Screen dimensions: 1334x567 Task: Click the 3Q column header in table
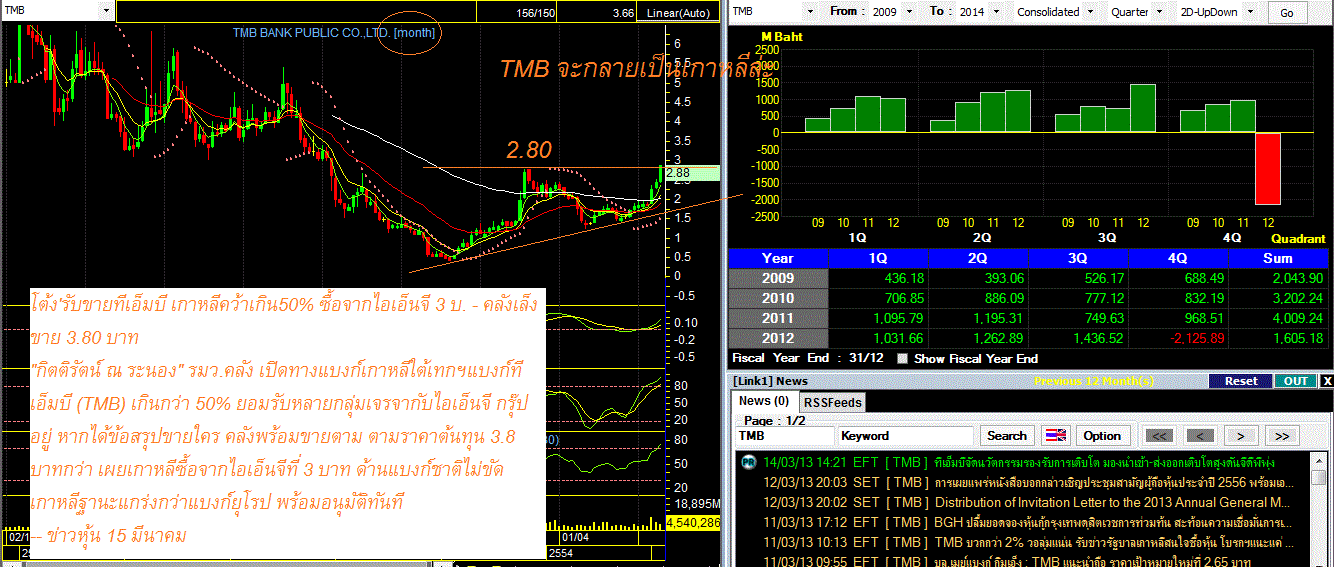click(x=1078, y=258)
